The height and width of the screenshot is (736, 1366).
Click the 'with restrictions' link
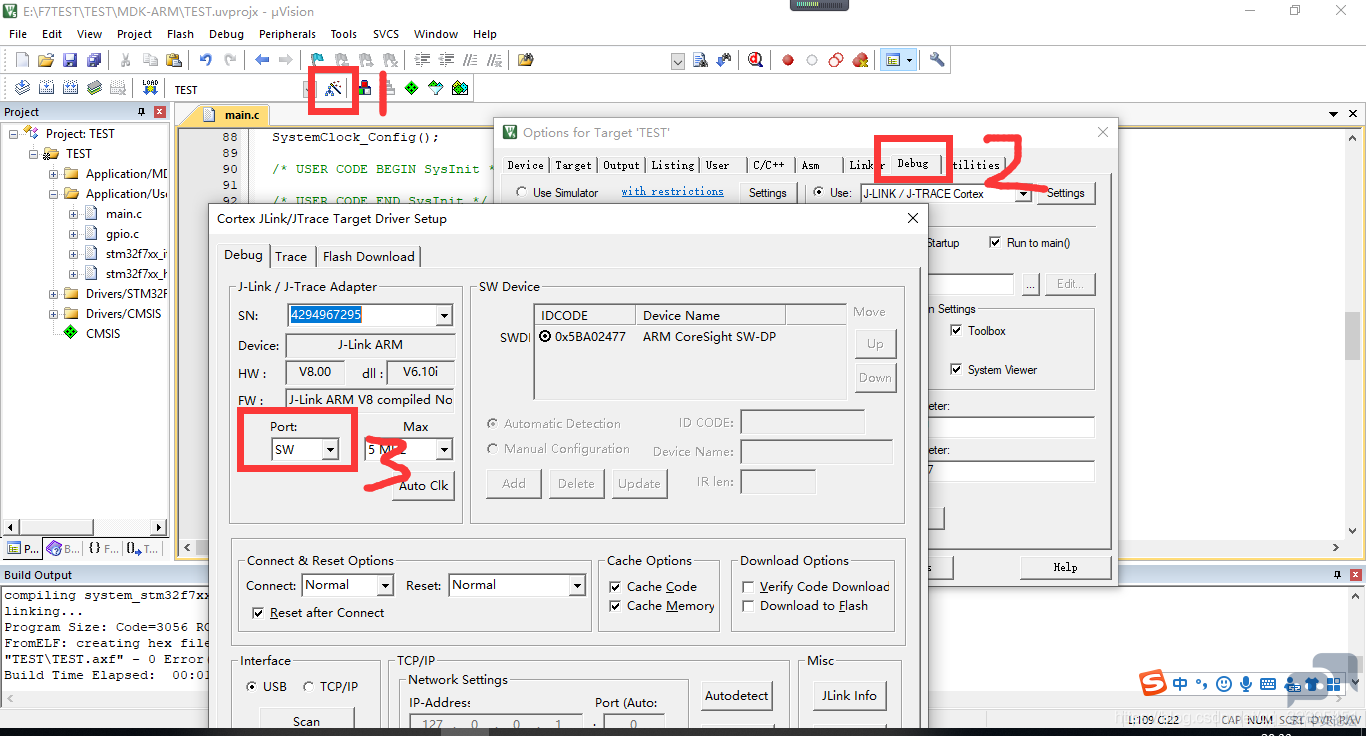[672, 192]
